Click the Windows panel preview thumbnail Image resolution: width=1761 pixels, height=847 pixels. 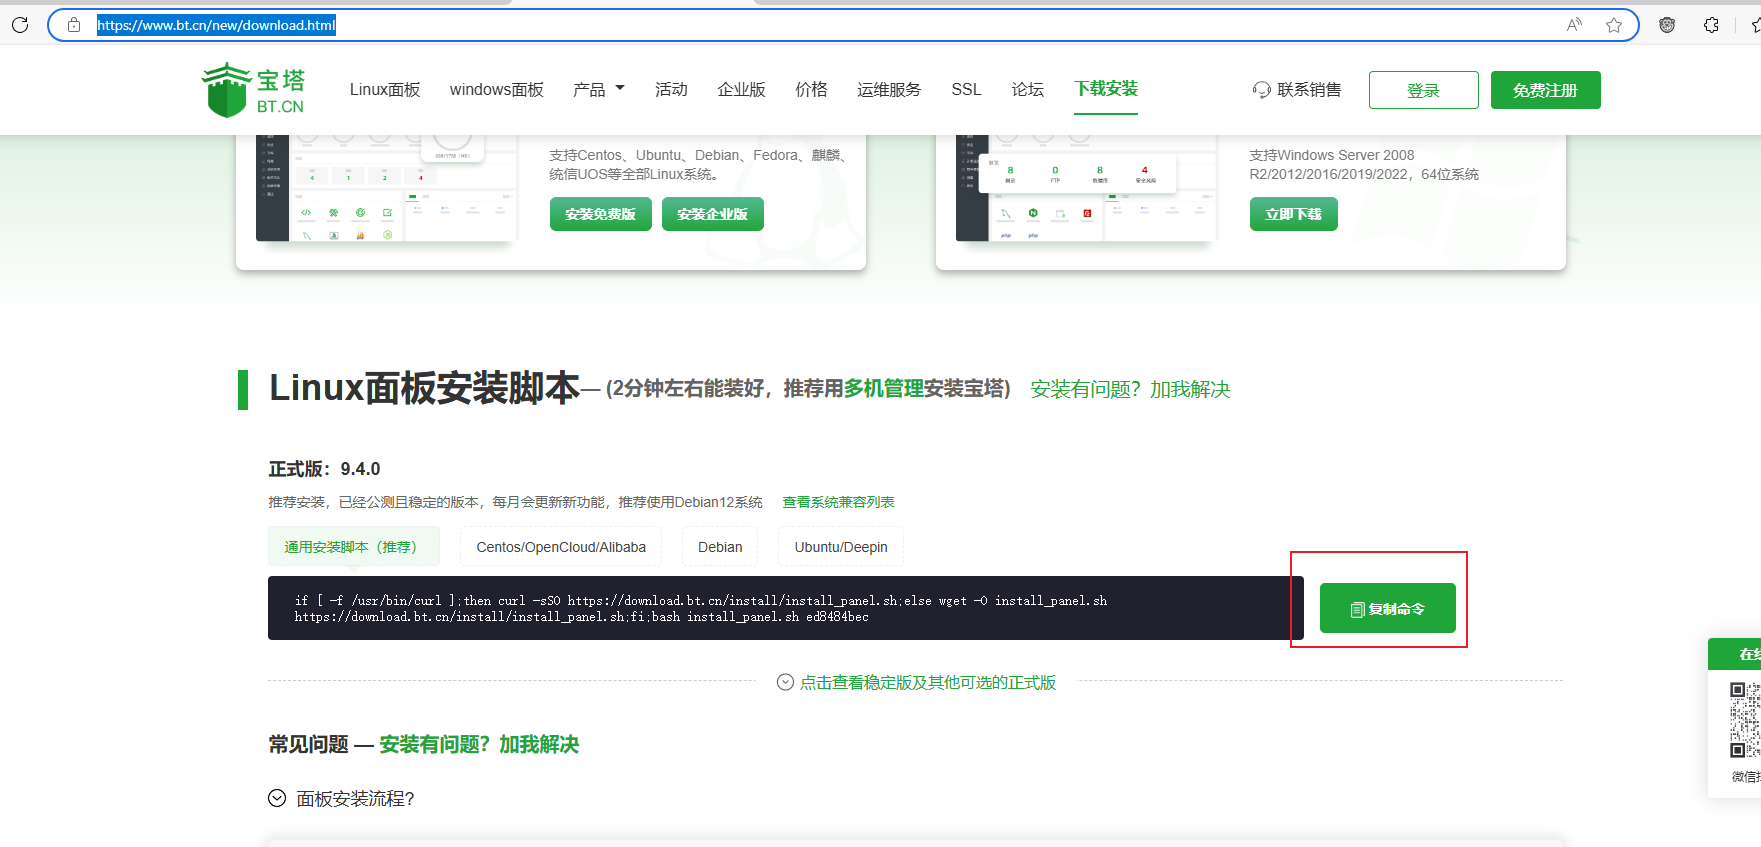click(1086, 188)
